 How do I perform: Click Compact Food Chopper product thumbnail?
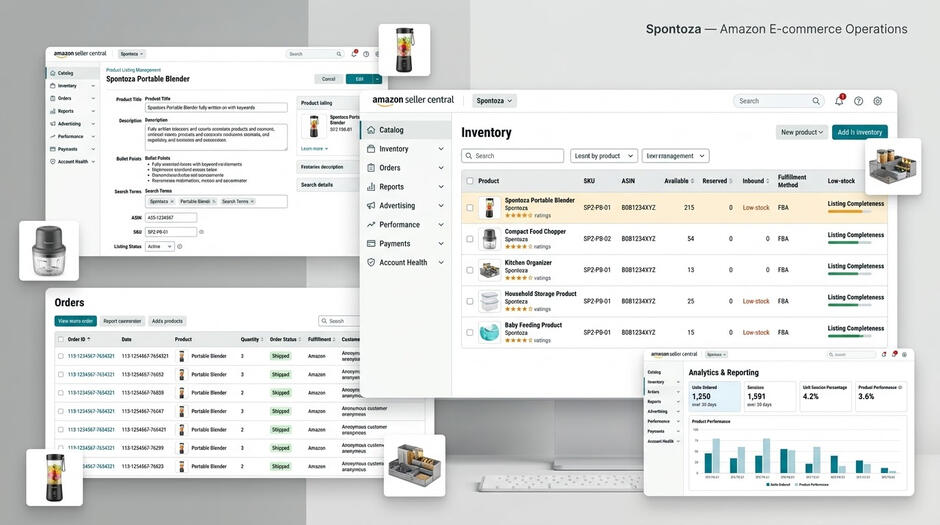click(x=490, y=239)
